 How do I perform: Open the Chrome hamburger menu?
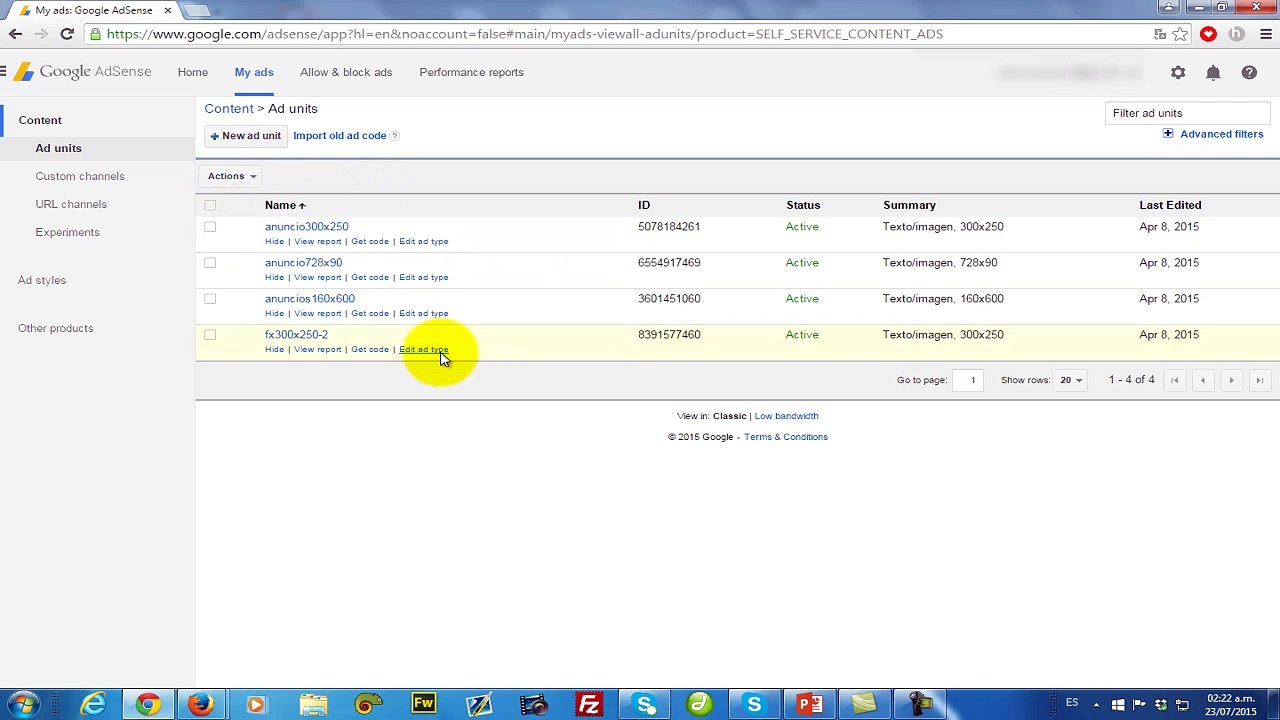point(1265,34)
